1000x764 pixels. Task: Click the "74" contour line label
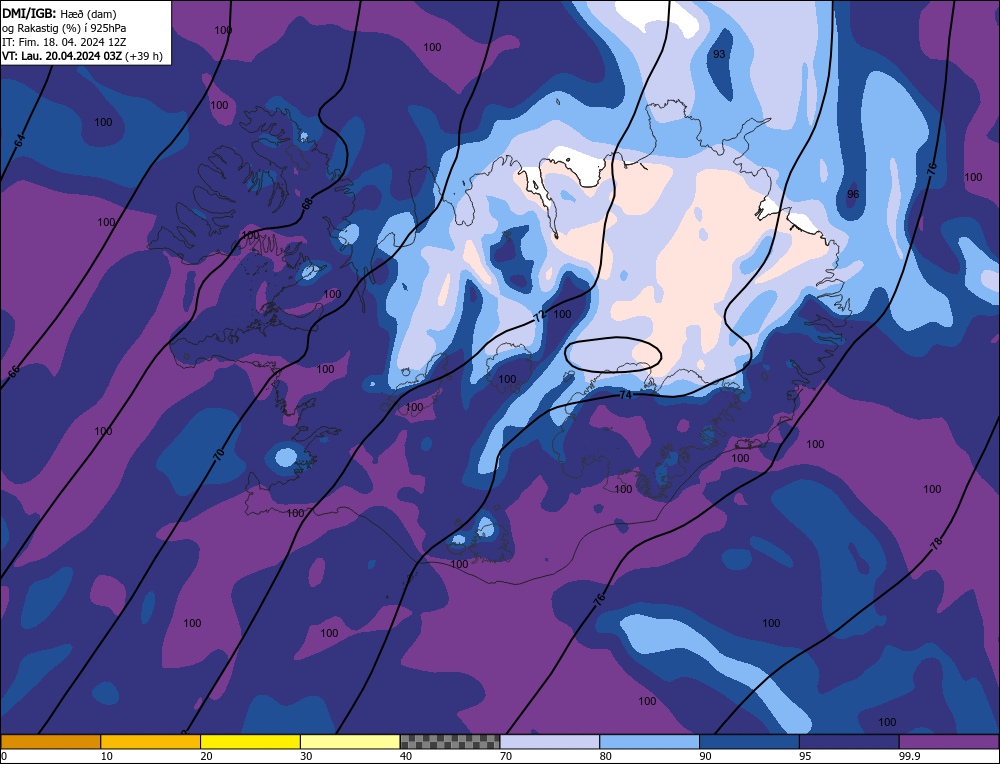click(626, 395)
